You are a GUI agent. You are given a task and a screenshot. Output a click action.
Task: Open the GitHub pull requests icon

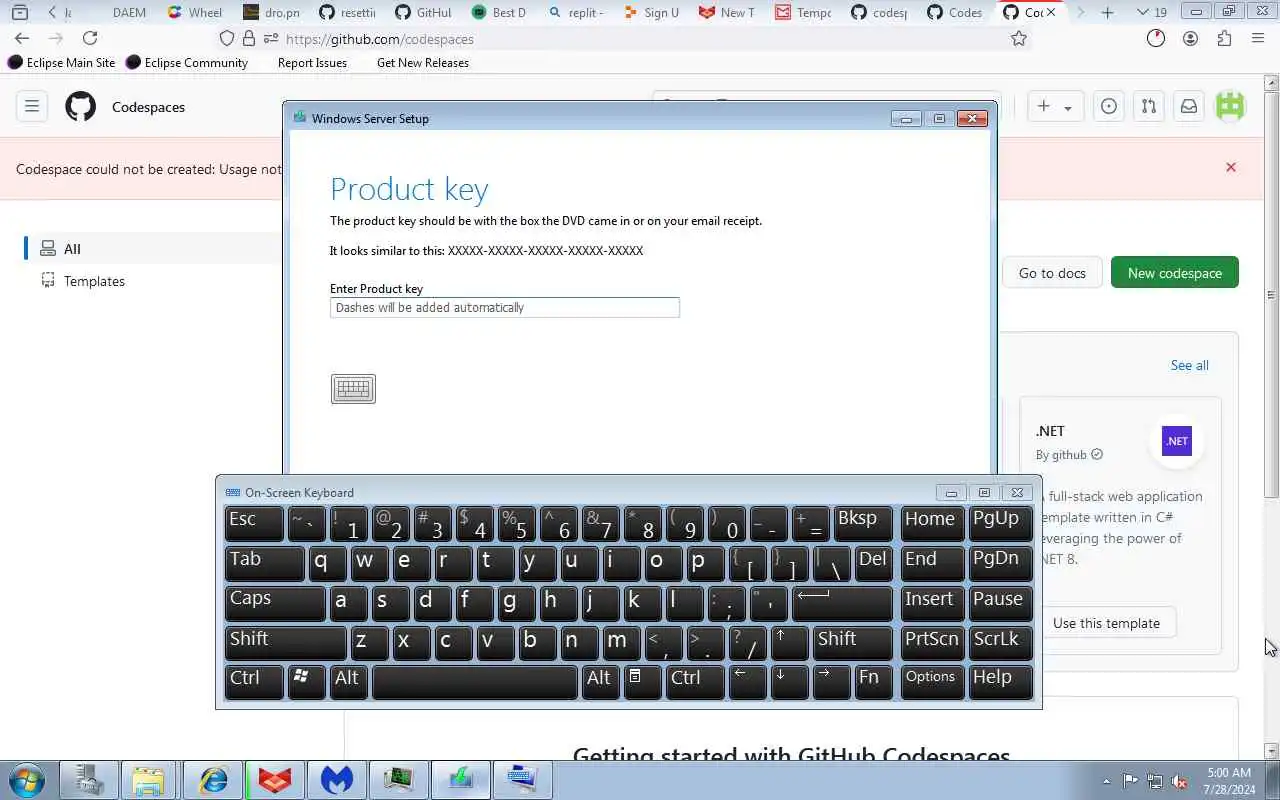tap(1149, 106)
